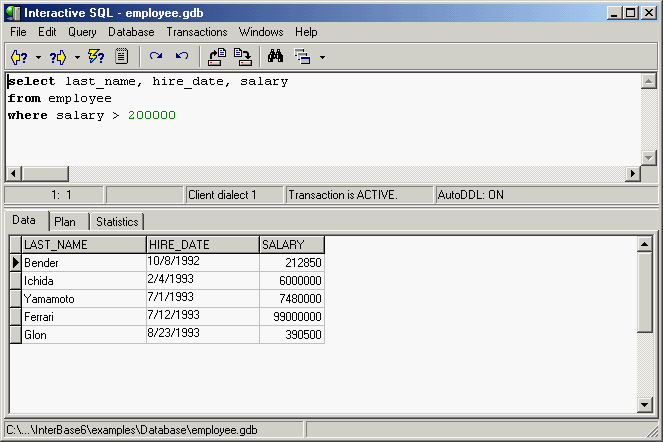Click the Previous Query toolbar icon

(19, 56)
